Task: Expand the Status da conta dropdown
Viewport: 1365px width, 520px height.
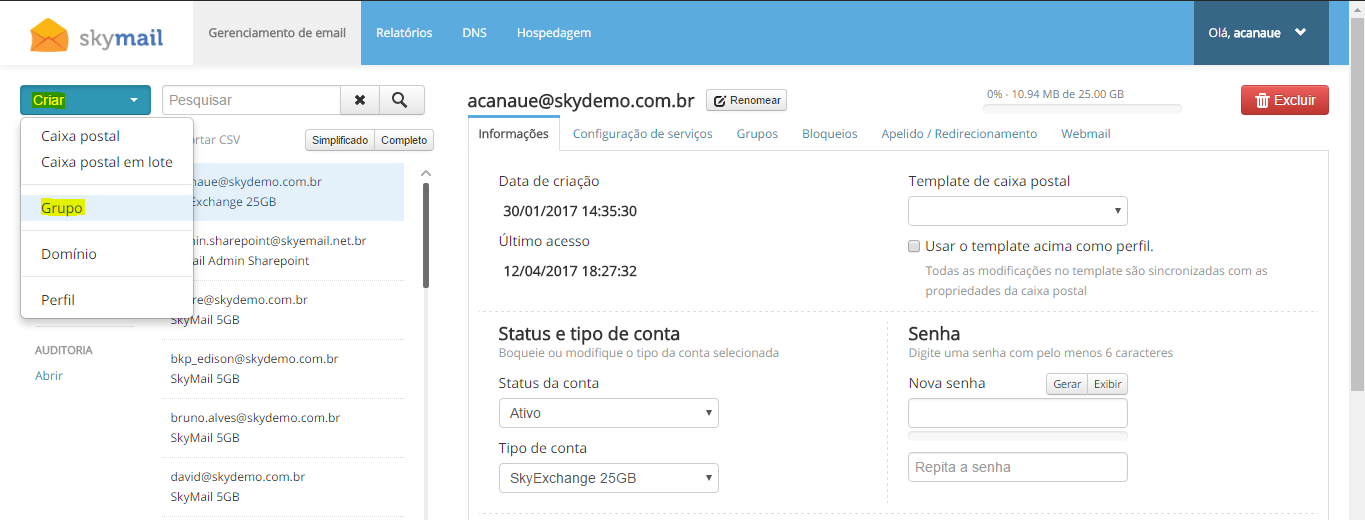Action: [x=608, y=413]
